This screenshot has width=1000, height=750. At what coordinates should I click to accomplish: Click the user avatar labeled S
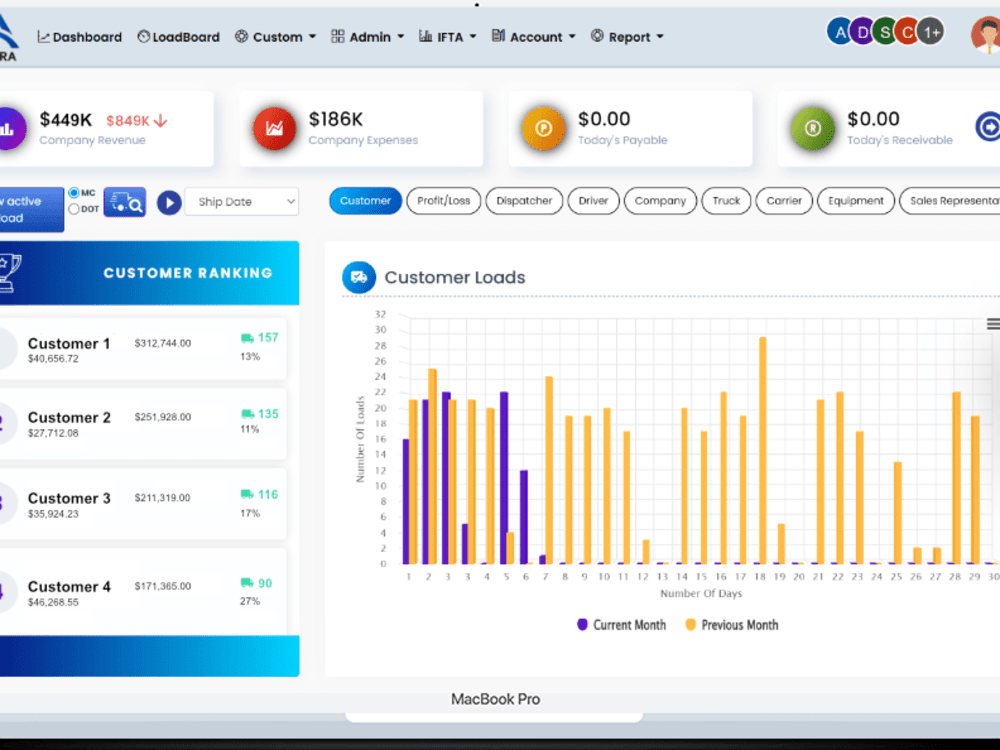(x=885, y=31)
